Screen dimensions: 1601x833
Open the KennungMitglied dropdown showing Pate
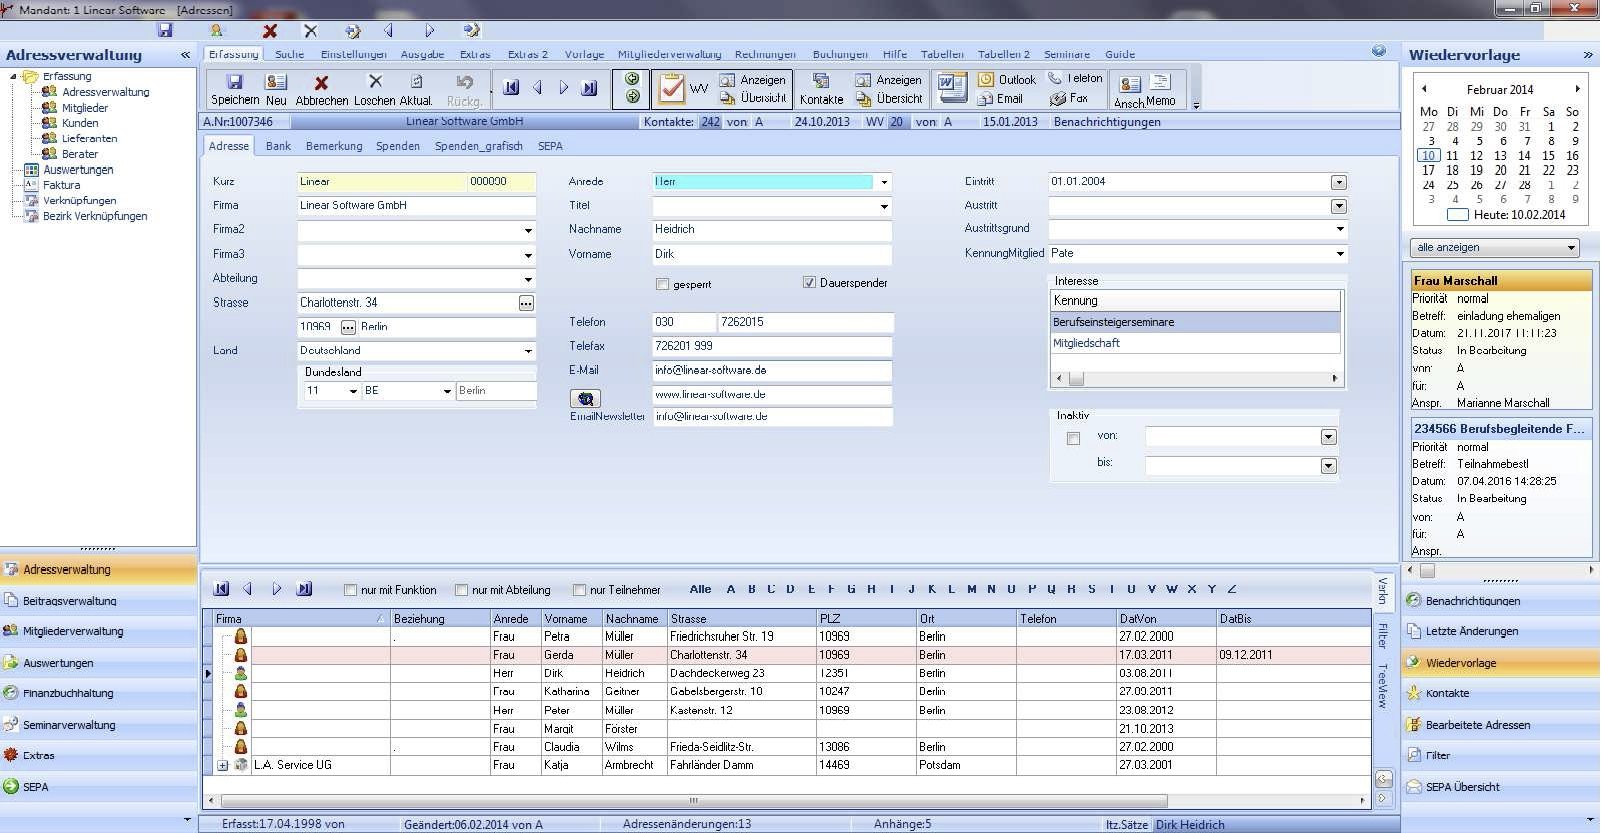click(1340, 254)
